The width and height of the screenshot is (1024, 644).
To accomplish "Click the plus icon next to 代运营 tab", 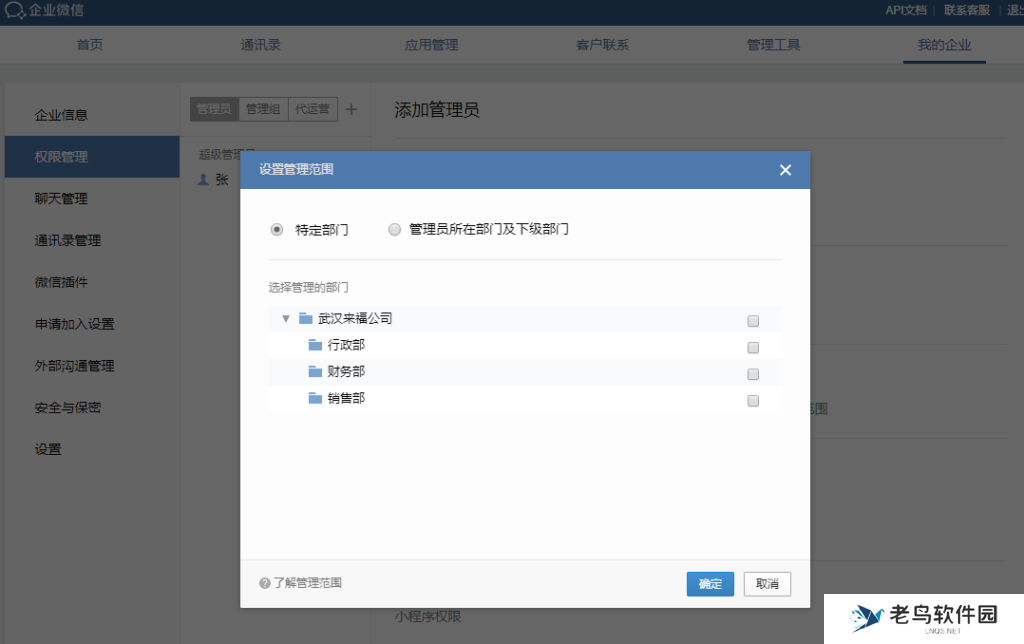I will point(351,109).
